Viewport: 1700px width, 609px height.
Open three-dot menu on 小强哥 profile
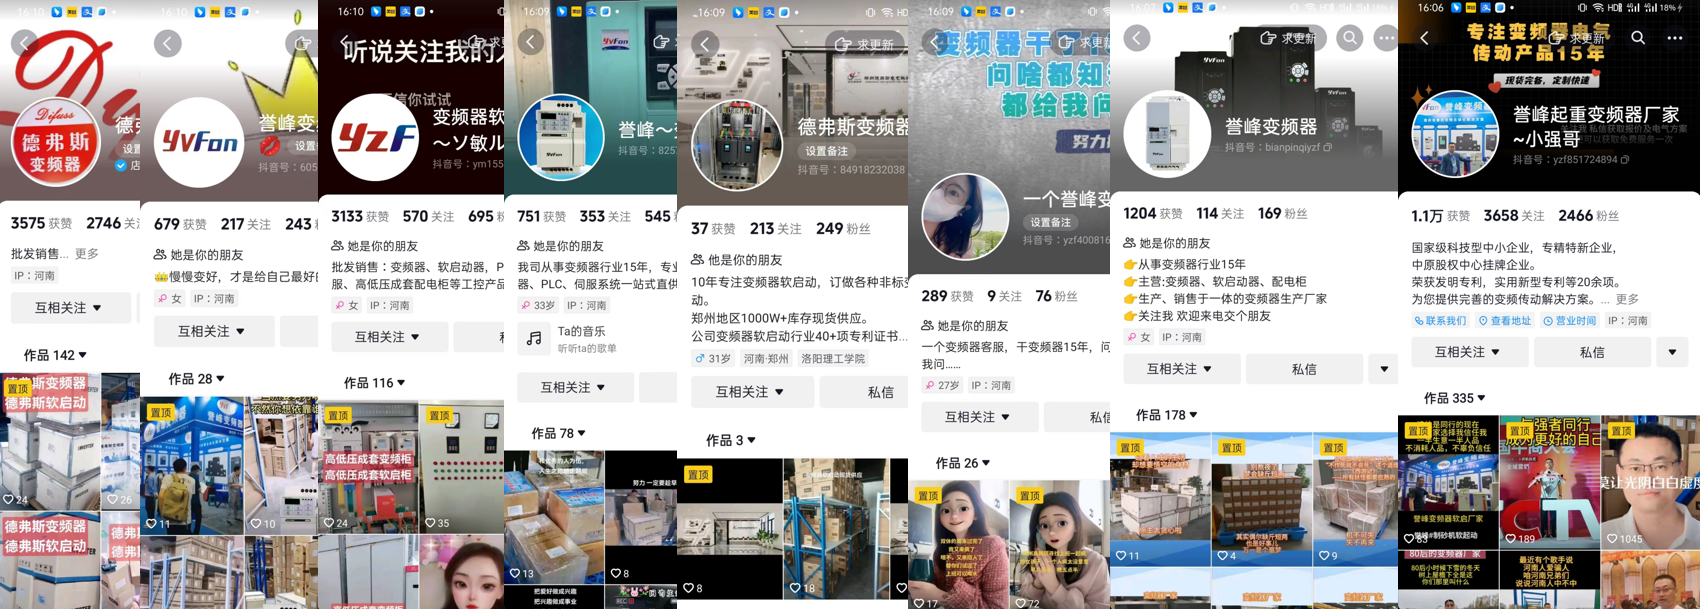[x=1675, y=38]
